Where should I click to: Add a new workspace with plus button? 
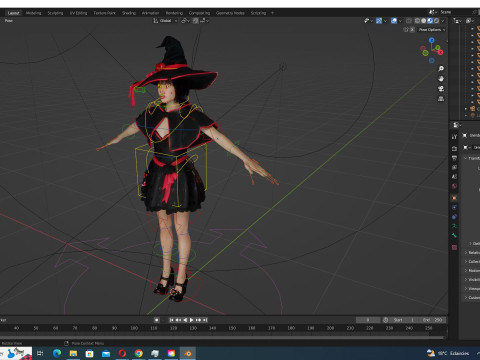(x=272, y=13)
